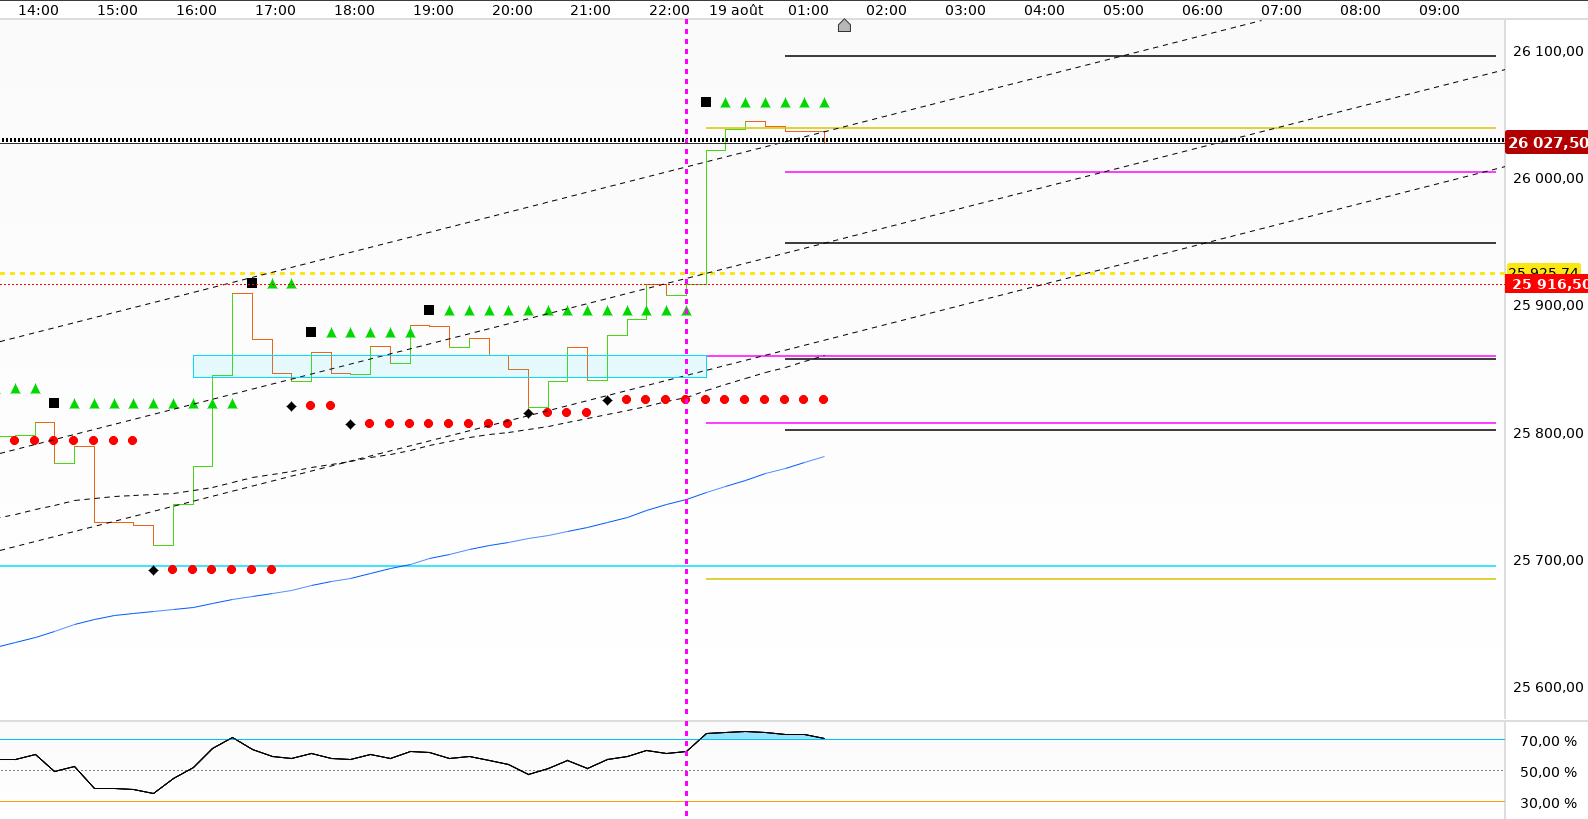Click the 20:00 time axis label

click(x=512, y=10)
